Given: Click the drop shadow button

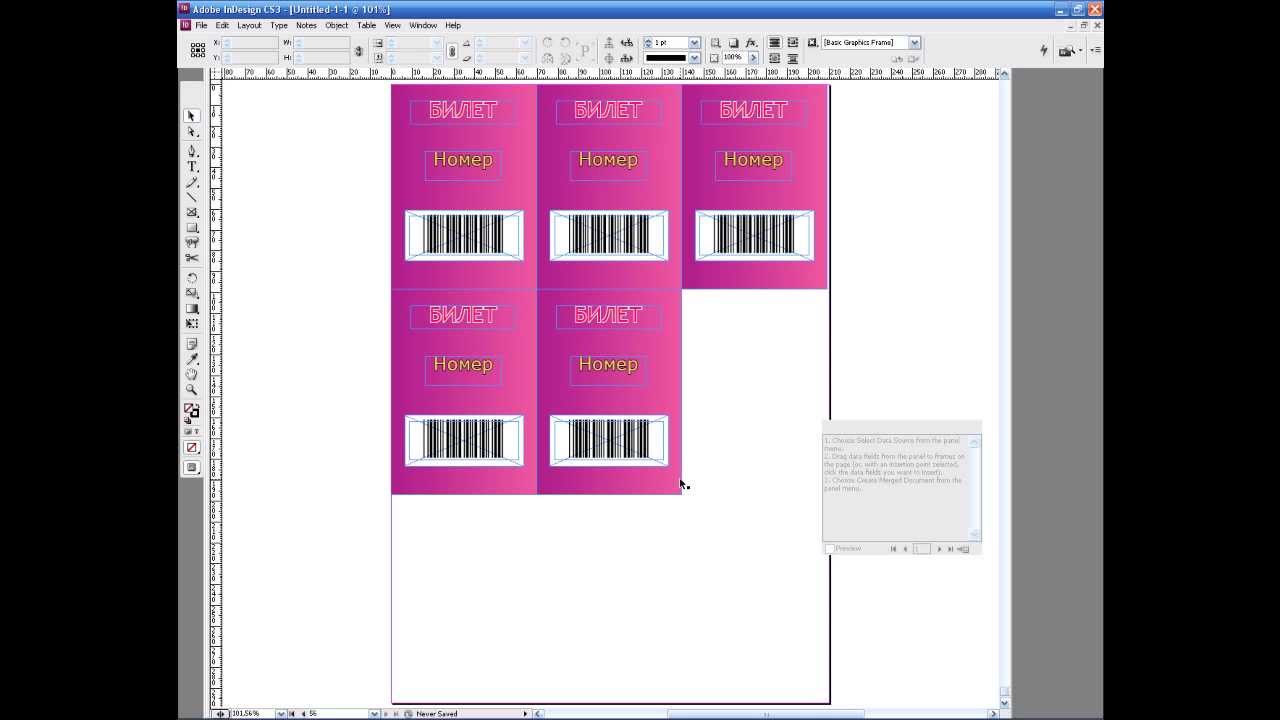Looking at the screenshot, I should coord(733,43).
